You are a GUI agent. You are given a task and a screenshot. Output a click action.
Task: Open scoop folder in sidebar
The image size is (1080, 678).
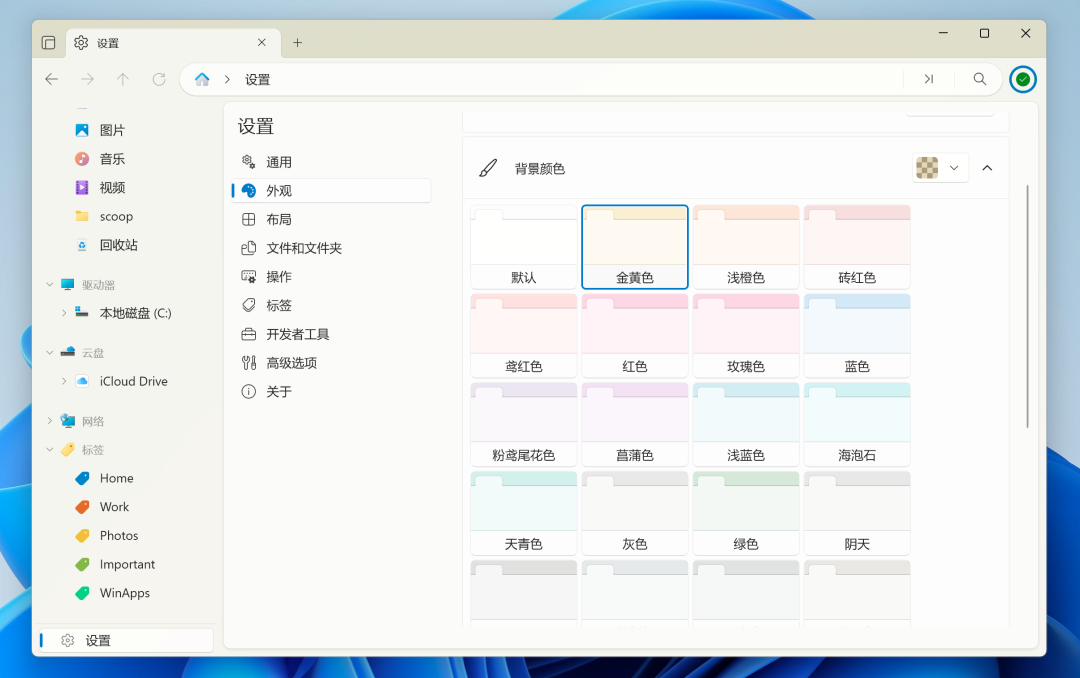coord(127,216)
